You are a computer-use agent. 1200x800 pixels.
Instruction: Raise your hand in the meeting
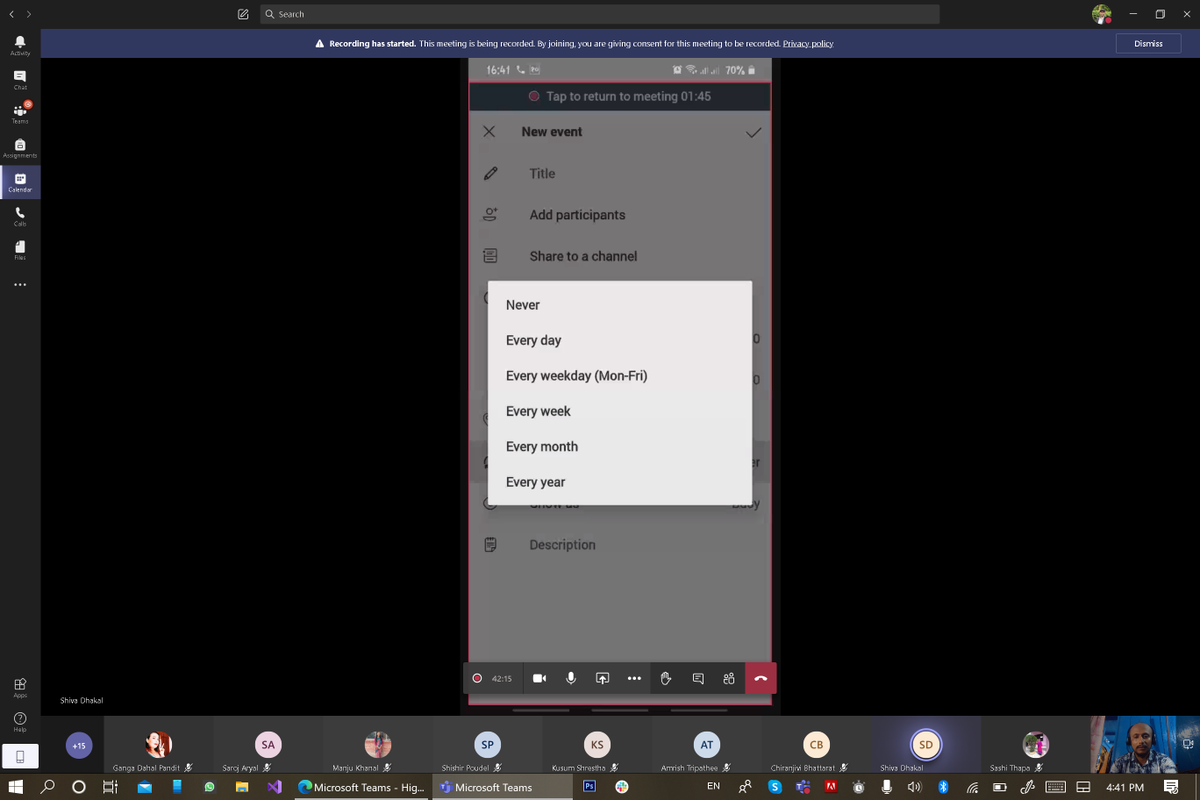pos(666,678)
